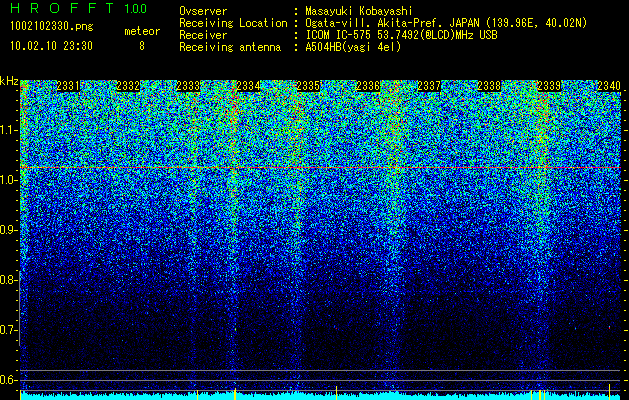Click the date stamp 10.02.10 23:30
This screenshot has width=629, height=400.
tap(51, 46)
